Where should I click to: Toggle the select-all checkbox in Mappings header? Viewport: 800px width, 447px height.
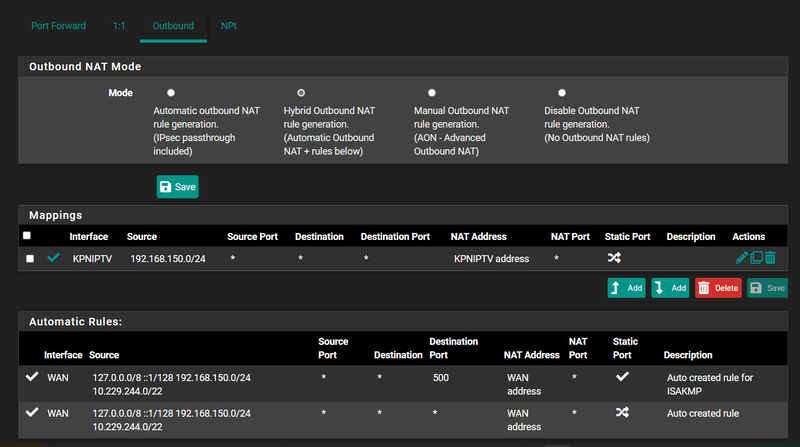click(27, 236)
